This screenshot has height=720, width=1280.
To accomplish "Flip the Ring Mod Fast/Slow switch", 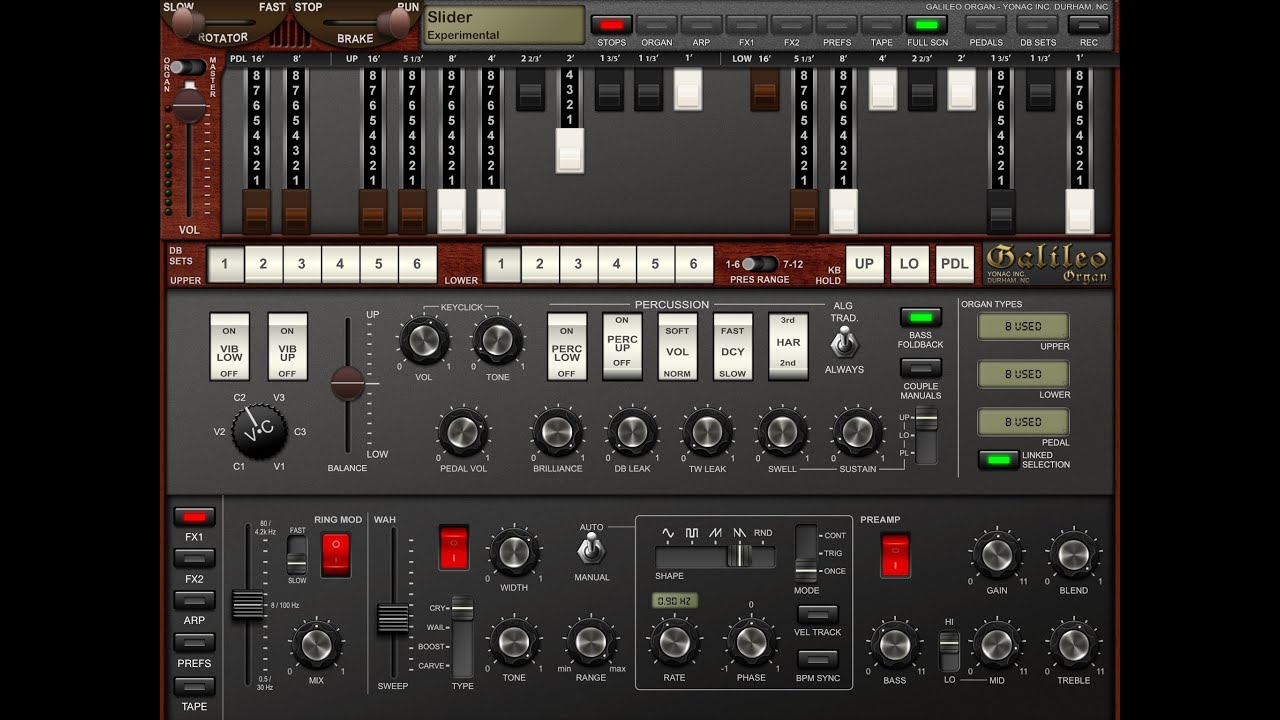I will pyautogui.click(x=297, y=554).
